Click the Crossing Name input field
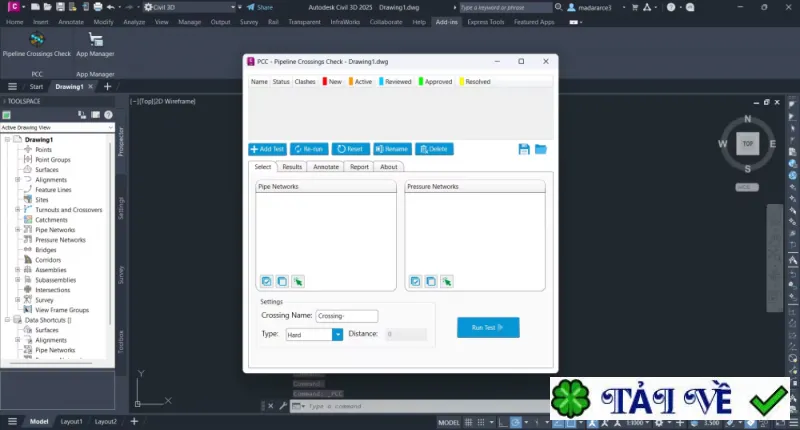800x430 pixels. coord(346,316)
